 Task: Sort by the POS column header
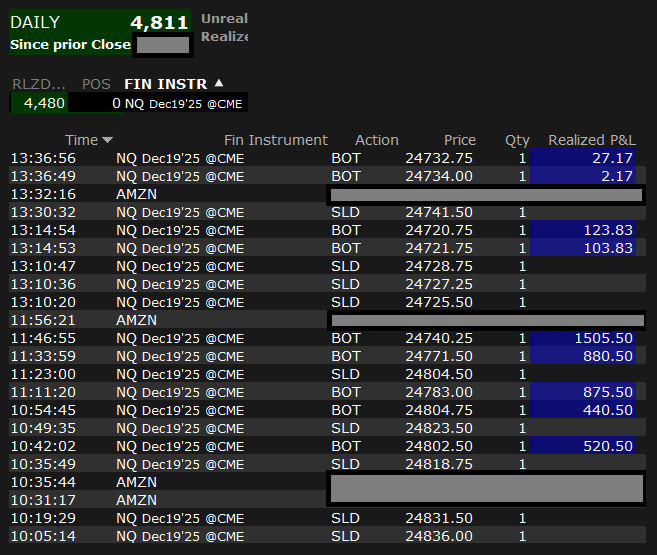tap(96, 84)
